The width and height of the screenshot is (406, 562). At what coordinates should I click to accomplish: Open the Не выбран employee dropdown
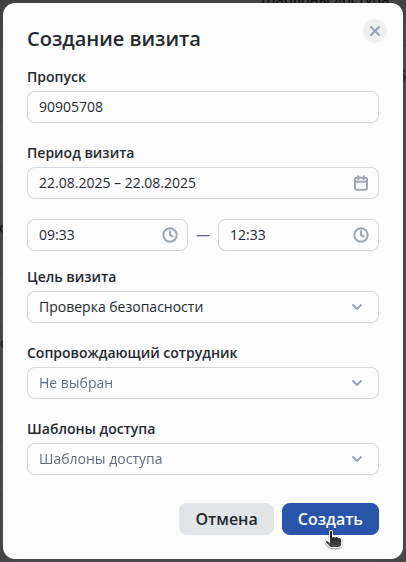pyautogui.click(x=203, y=383)
